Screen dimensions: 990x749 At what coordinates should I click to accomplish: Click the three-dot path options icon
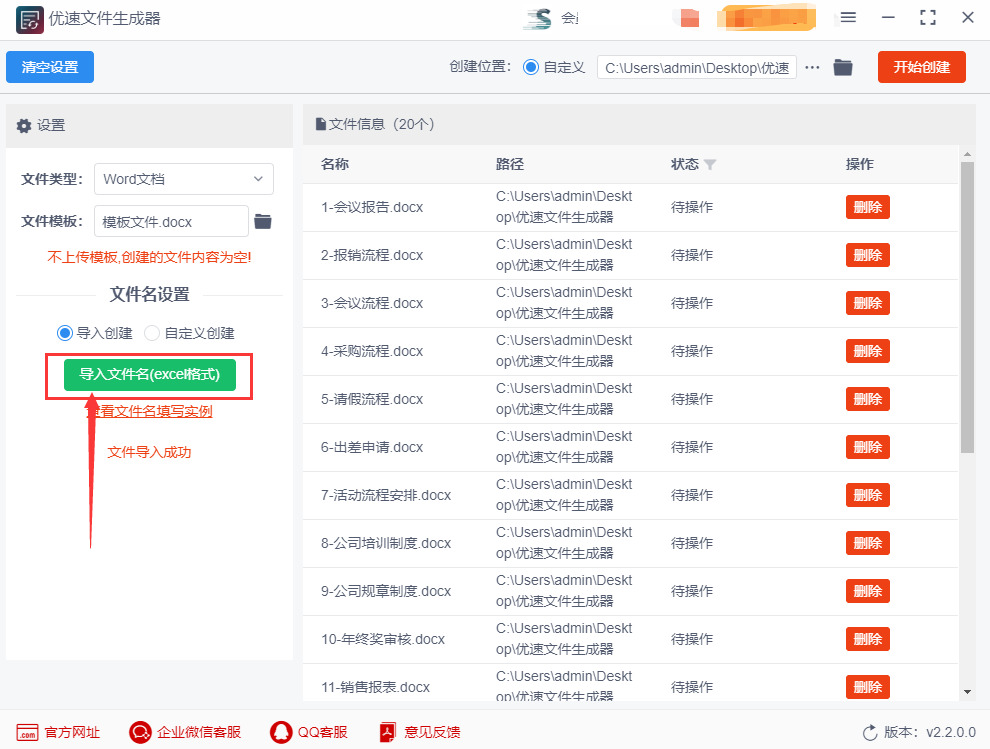tap(813, 68)
